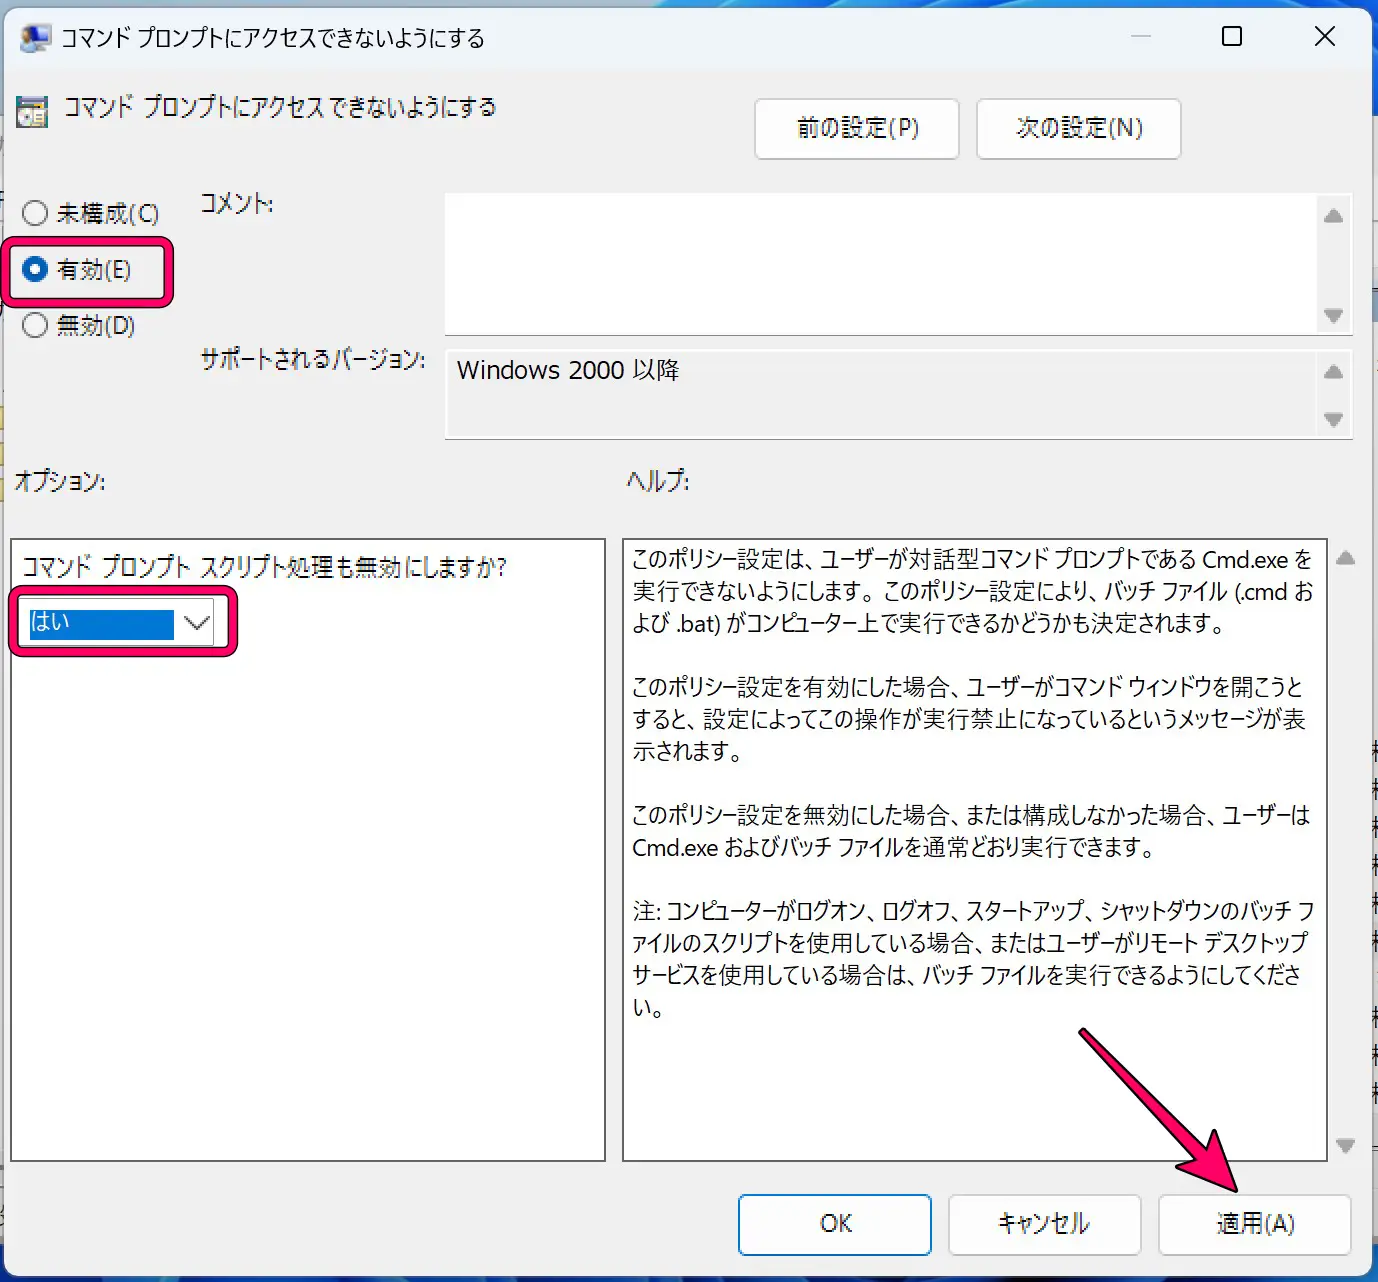Click the Windows 2000 以降 text
1378x1282 pixels.
pyautogui.click(x=568, y=370)
